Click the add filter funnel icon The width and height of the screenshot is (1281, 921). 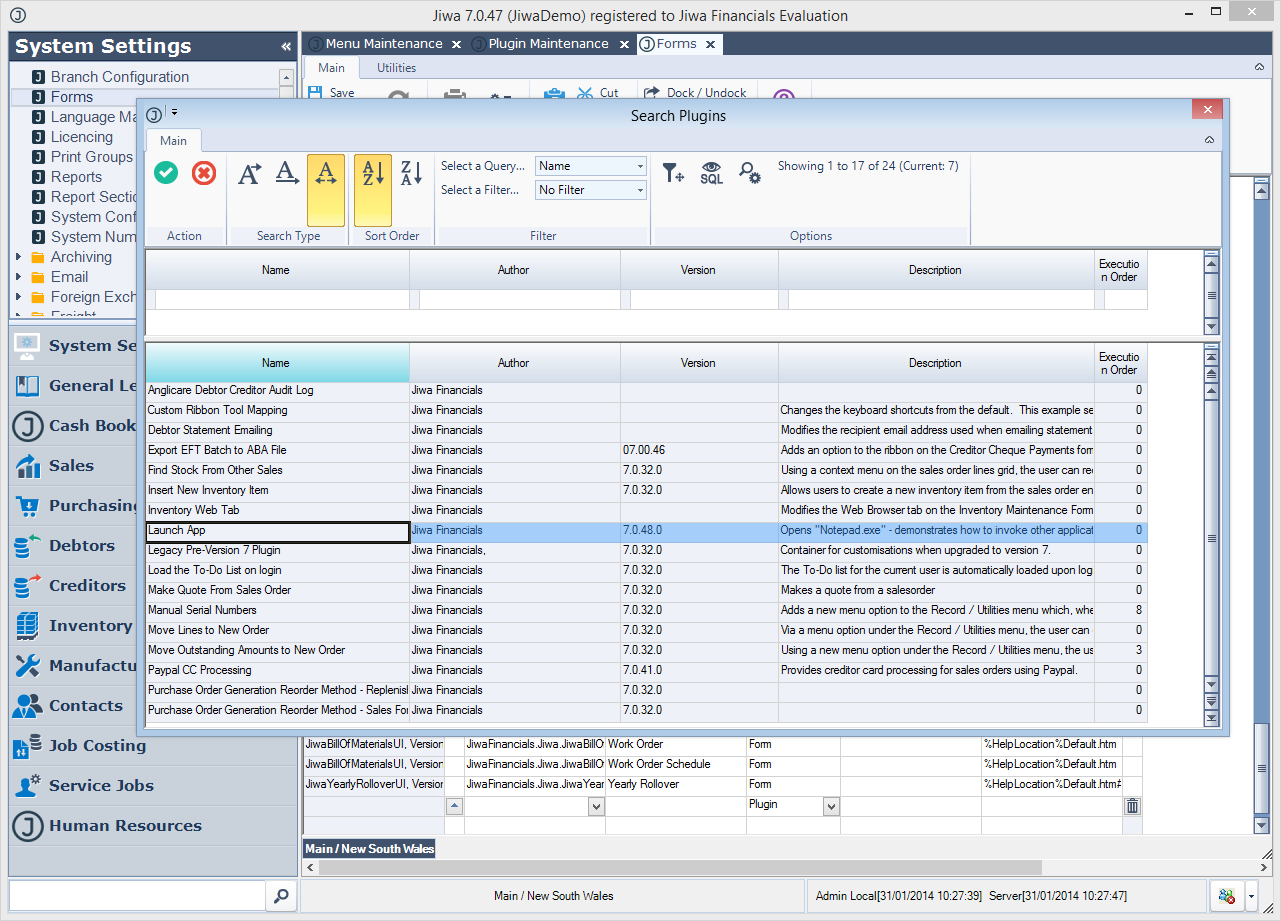[x=673, y=173]
